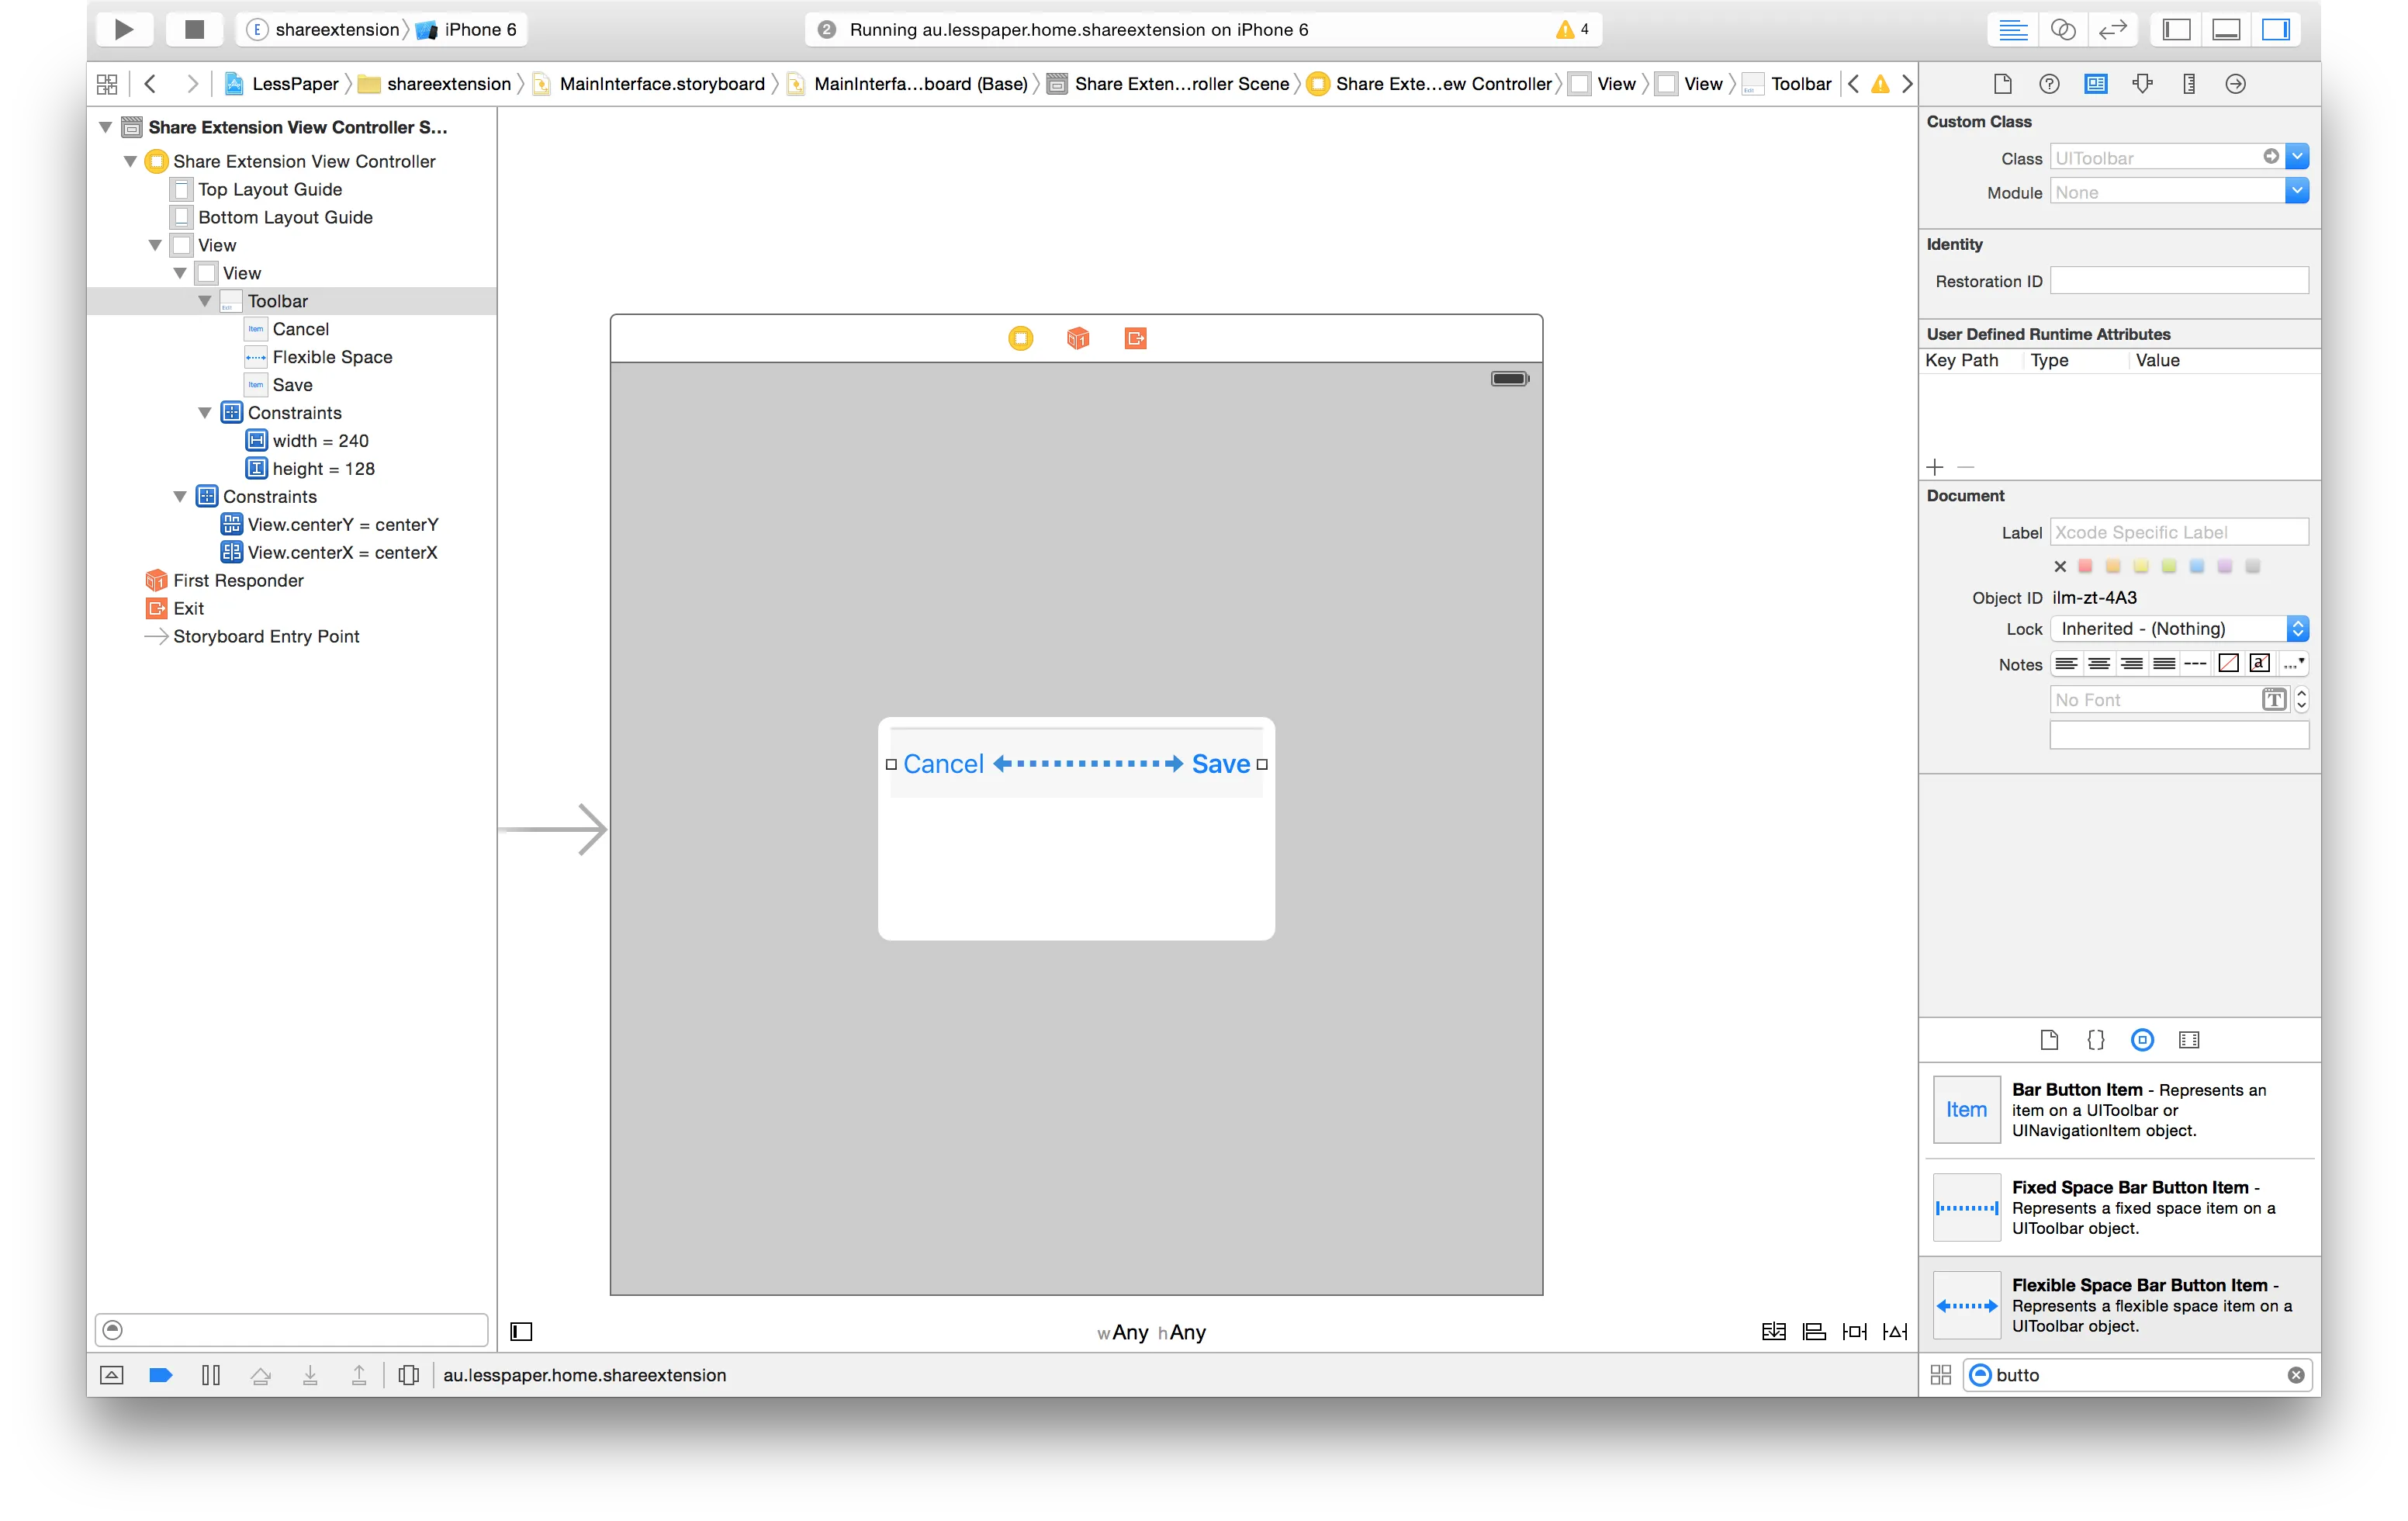Toggle the Debug area visibility
Image resolution: width=2408 pixels, height=1521 pixels.
point(2226,29)
